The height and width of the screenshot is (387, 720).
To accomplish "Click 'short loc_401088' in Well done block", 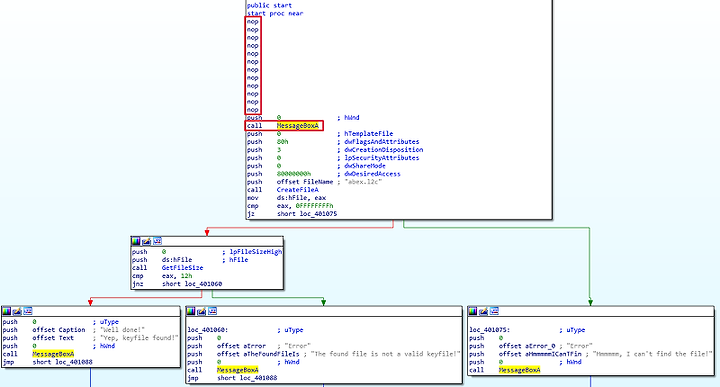I will point(62,362).
